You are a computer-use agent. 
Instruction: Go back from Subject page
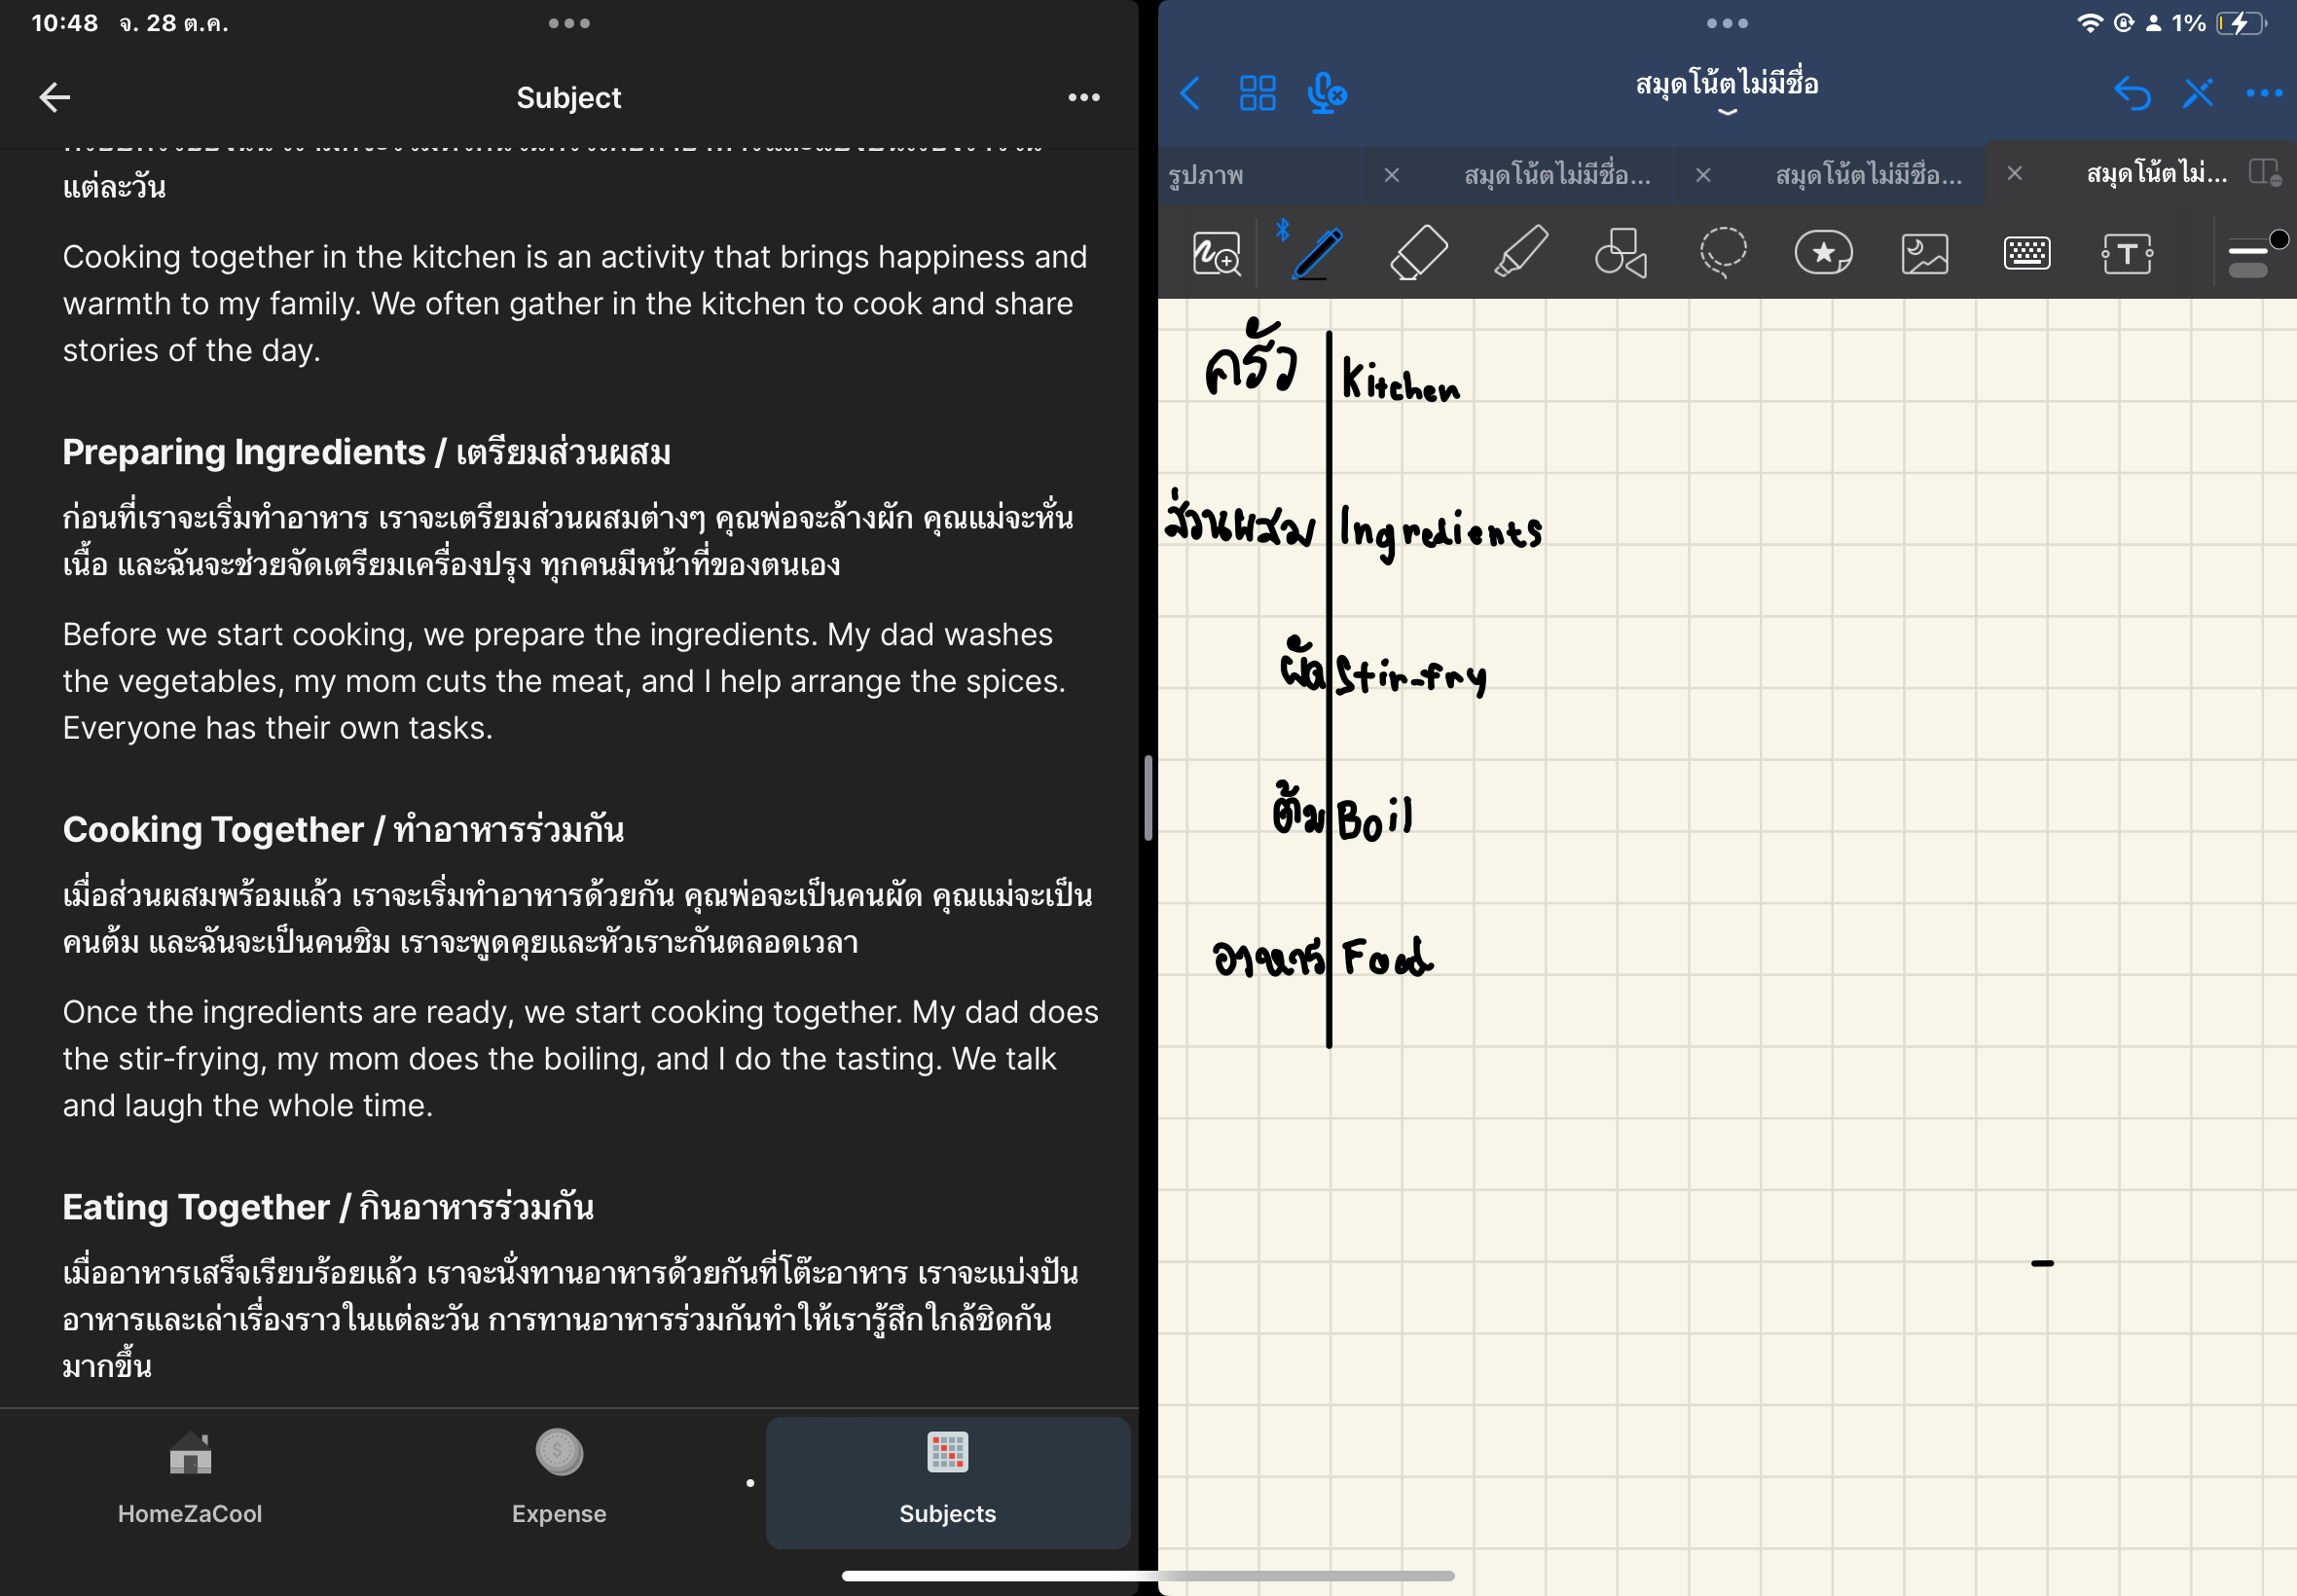click(55, 97)
